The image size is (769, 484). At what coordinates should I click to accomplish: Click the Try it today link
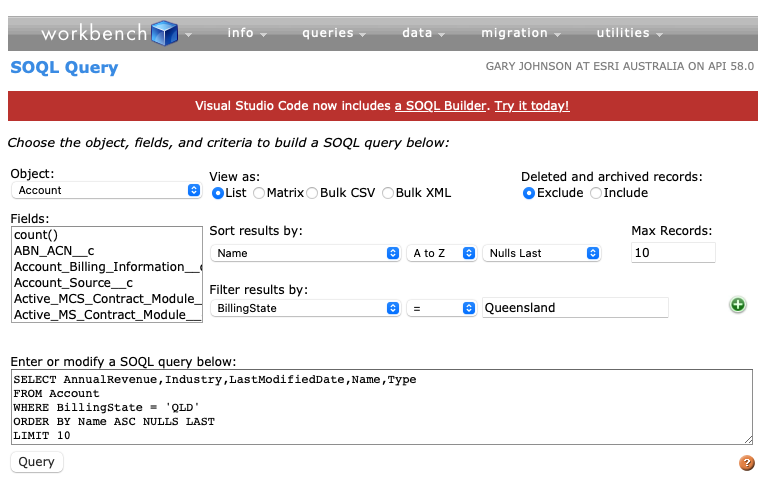coord(532,106)
